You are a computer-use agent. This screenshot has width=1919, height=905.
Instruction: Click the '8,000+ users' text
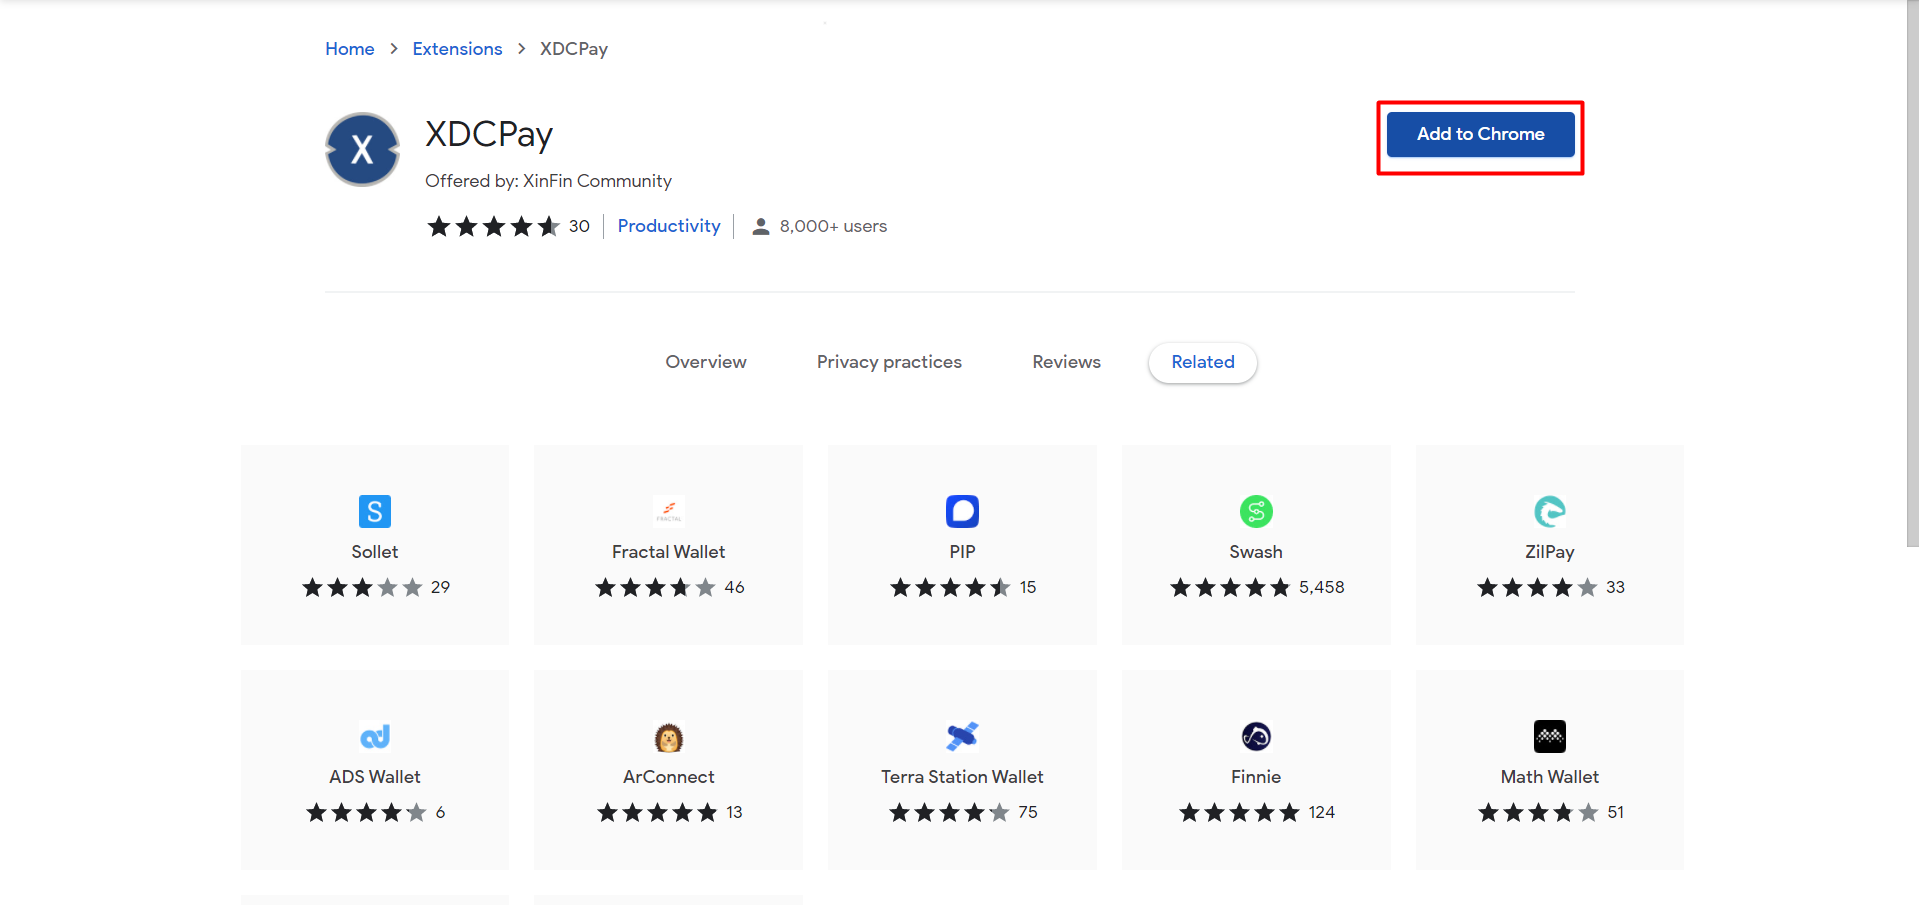(833, 226)
